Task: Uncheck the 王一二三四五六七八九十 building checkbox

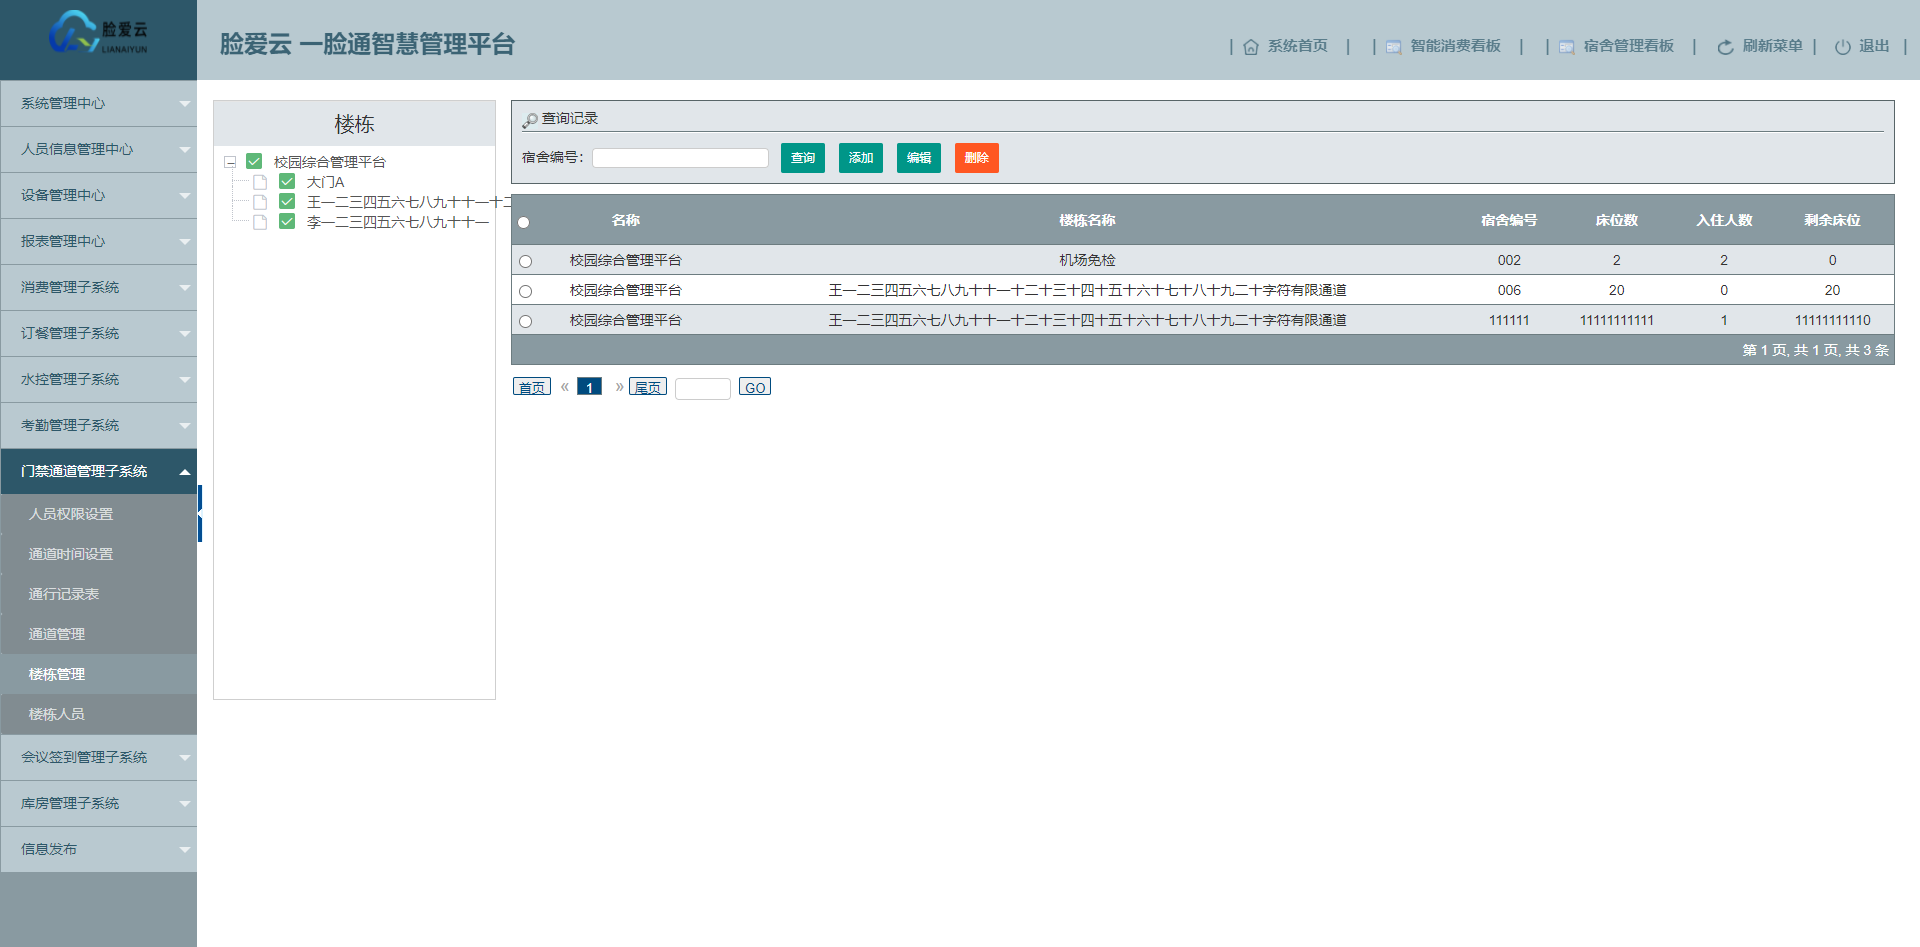Action: tap(287, 201)
